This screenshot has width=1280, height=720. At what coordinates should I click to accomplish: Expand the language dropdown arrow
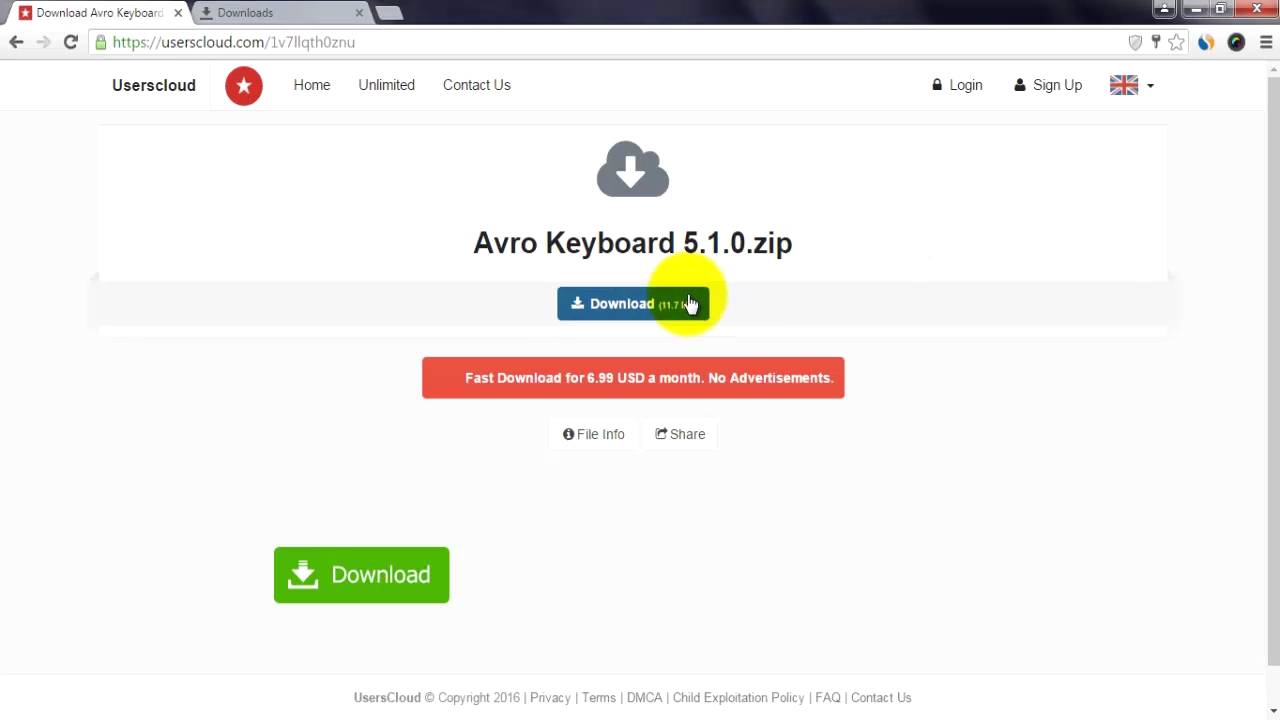click(1149, 85)
